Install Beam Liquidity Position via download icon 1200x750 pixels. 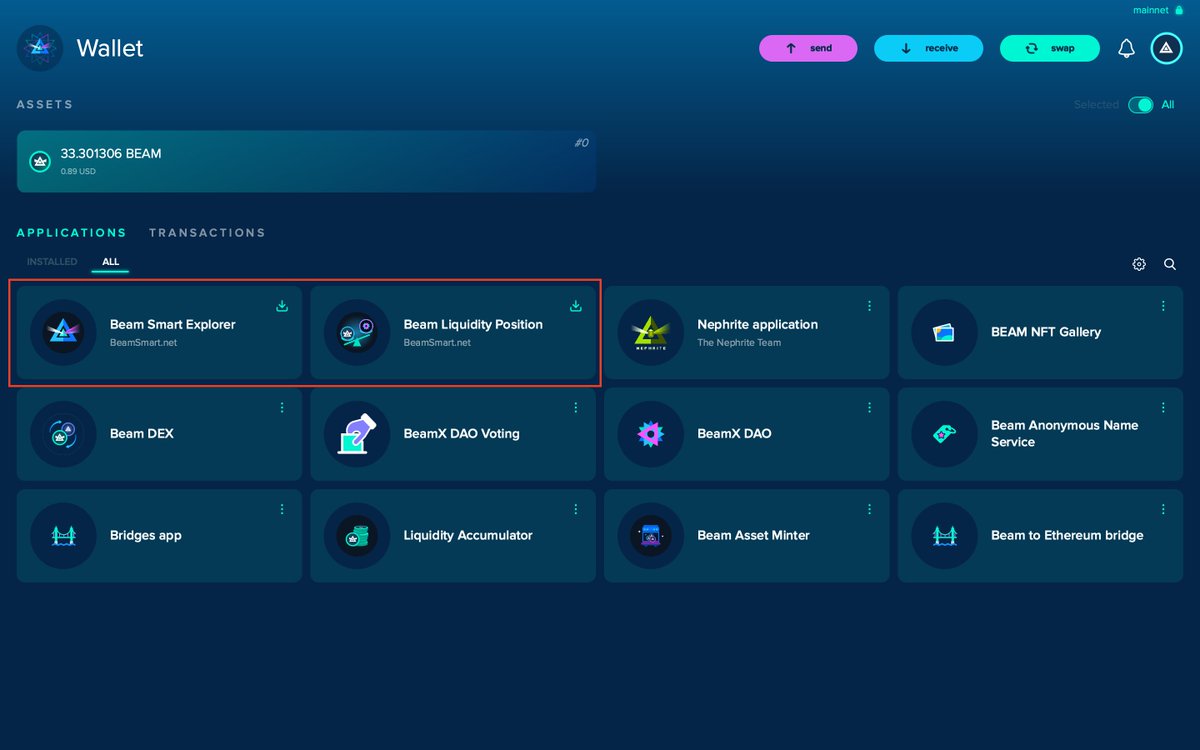576,306
